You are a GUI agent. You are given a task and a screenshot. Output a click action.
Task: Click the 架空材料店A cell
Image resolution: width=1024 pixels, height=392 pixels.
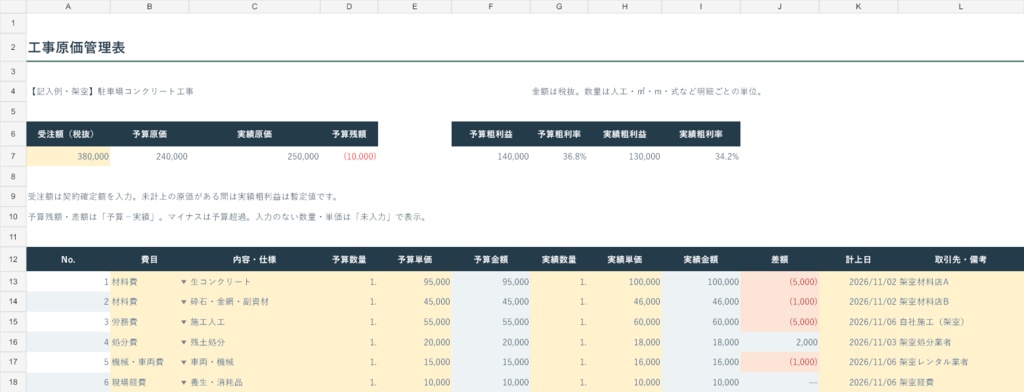(961, 282)
